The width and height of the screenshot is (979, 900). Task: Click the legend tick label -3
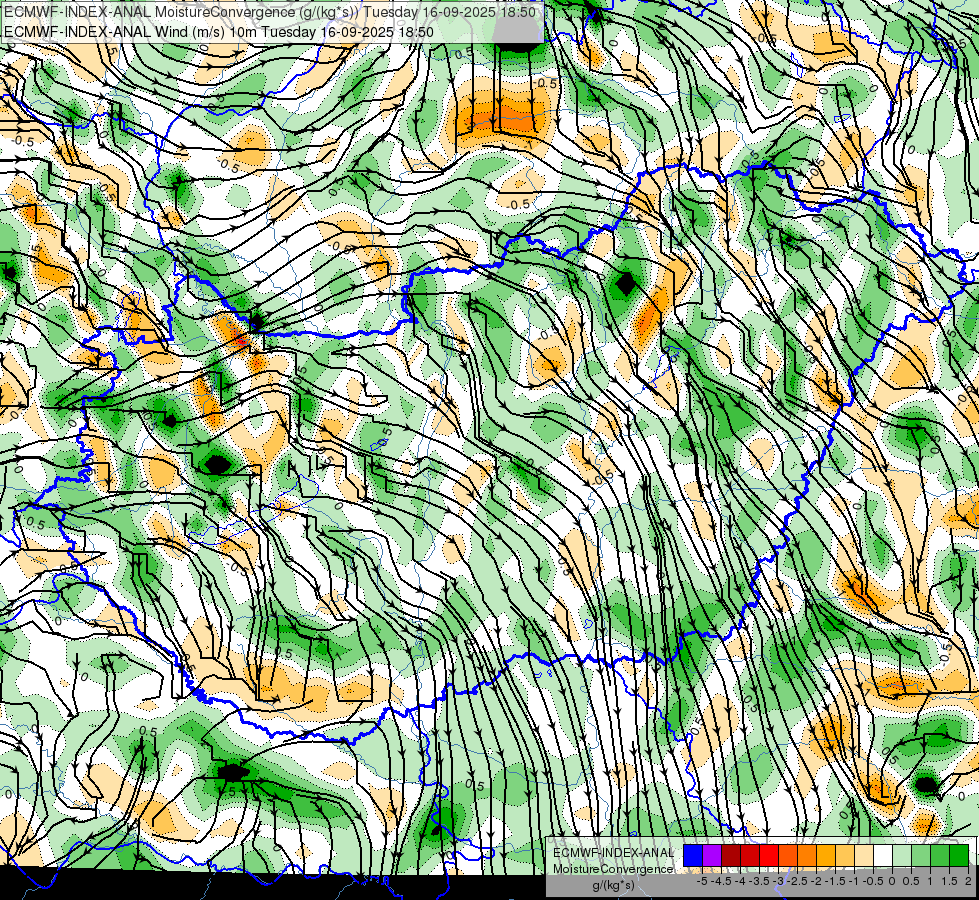(x=779, y=881)
